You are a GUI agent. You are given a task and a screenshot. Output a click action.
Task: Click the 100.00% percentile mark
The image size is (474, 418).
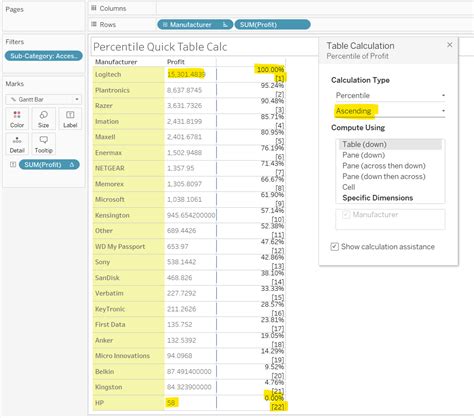click(270, 70)
